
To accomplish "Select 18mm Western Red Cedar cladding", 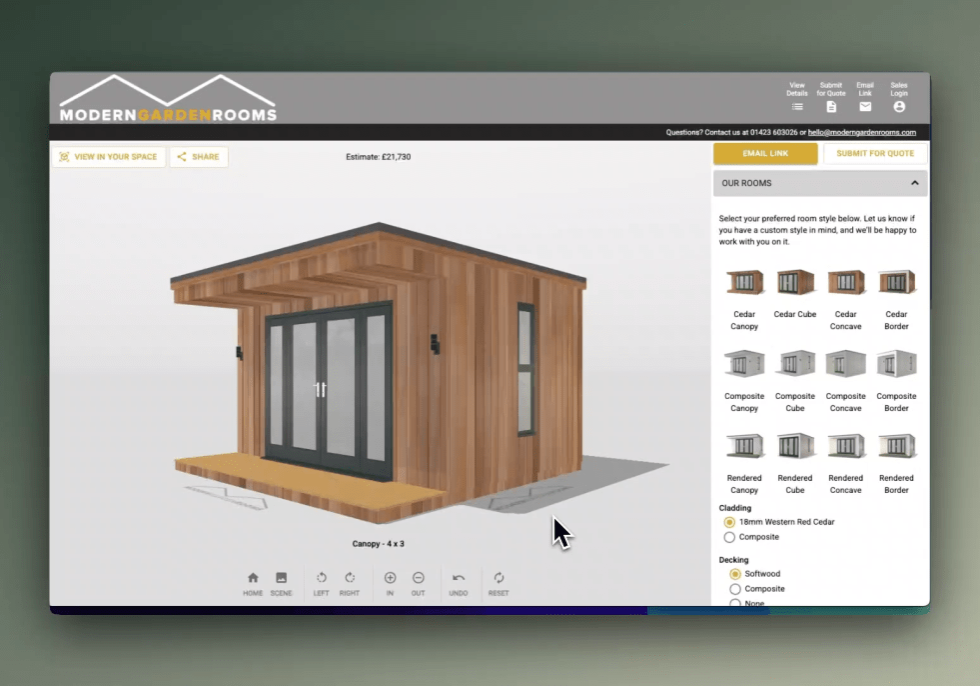I will pos(730,522).
